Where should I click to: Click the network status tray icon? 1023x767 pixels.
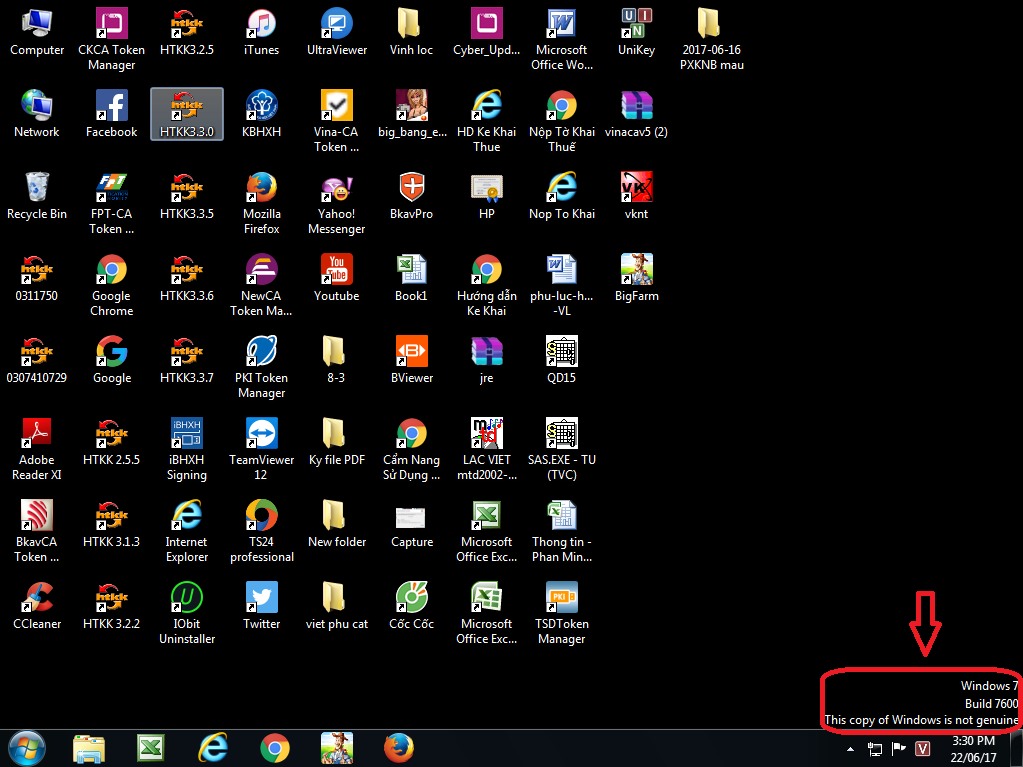coord(875,749)
